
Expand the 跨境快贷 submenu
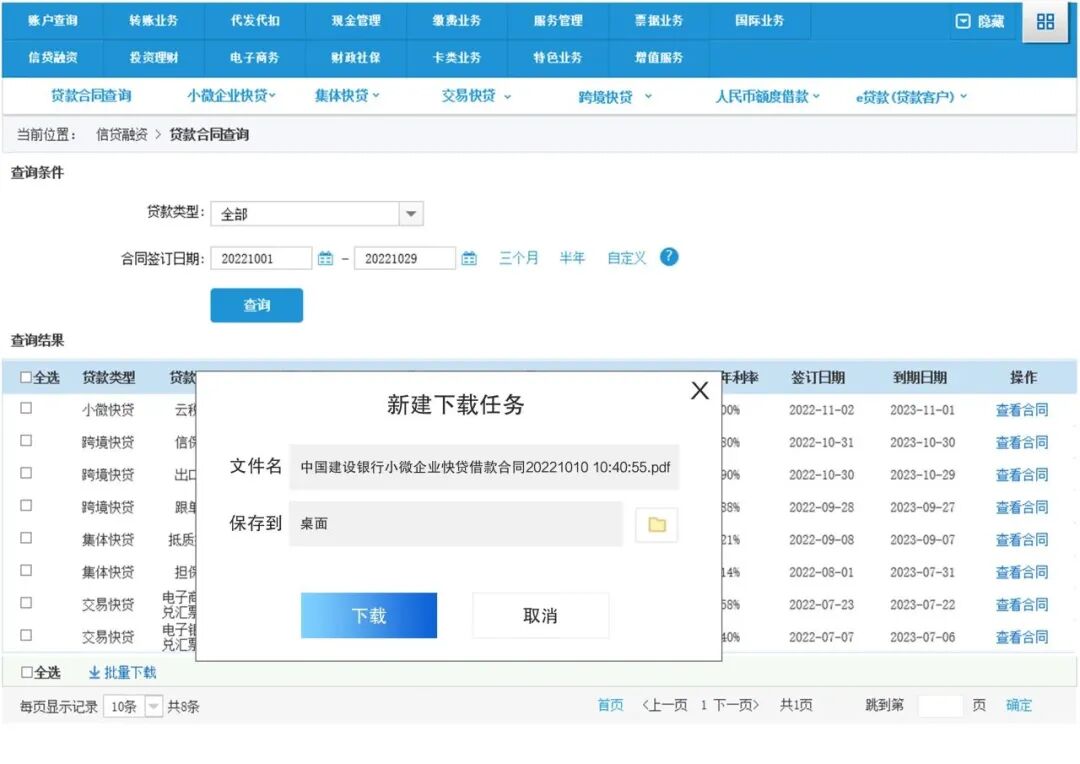(614, 97)
